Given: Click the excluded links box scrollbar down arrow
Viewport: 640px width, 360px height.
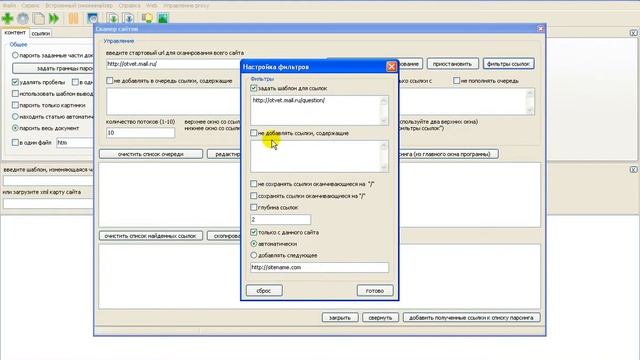Looking at the screenshot, I should (384, 167).
